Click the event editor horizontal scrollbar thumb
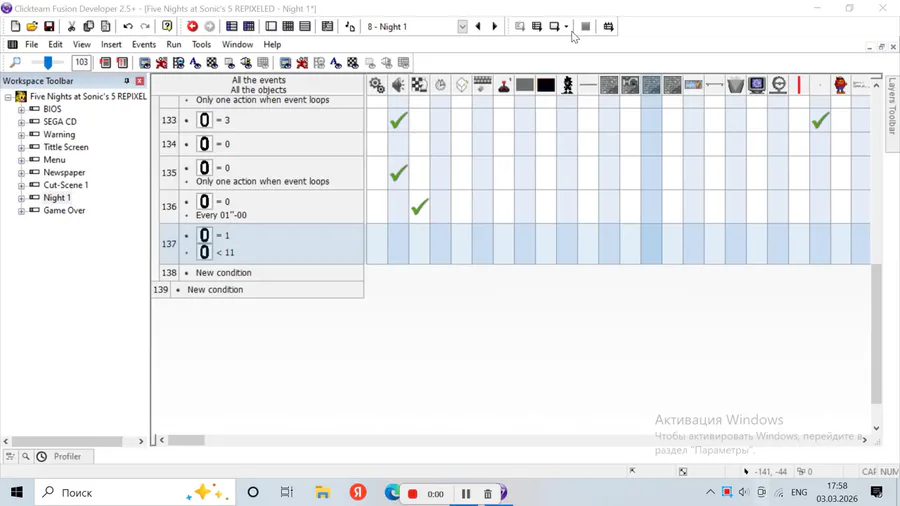The width and height of the screenshot is (900, 506). (186, 440)
